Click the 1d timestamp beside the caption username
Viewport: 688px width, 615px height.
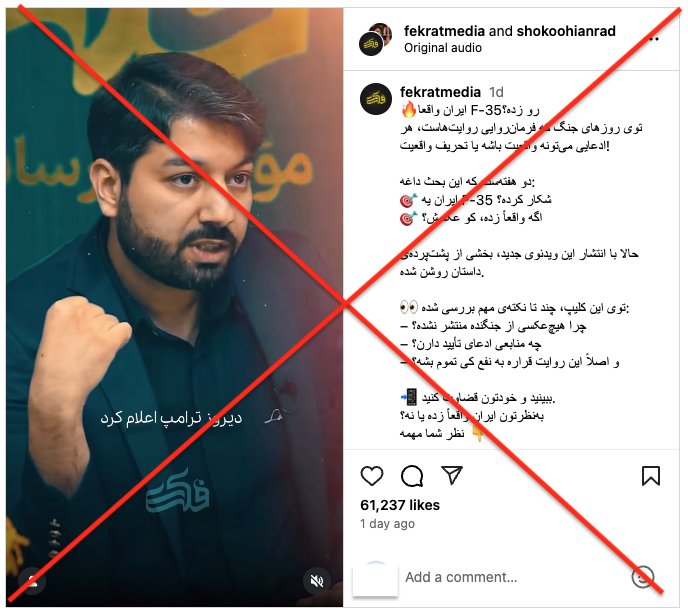pos(496,92)
